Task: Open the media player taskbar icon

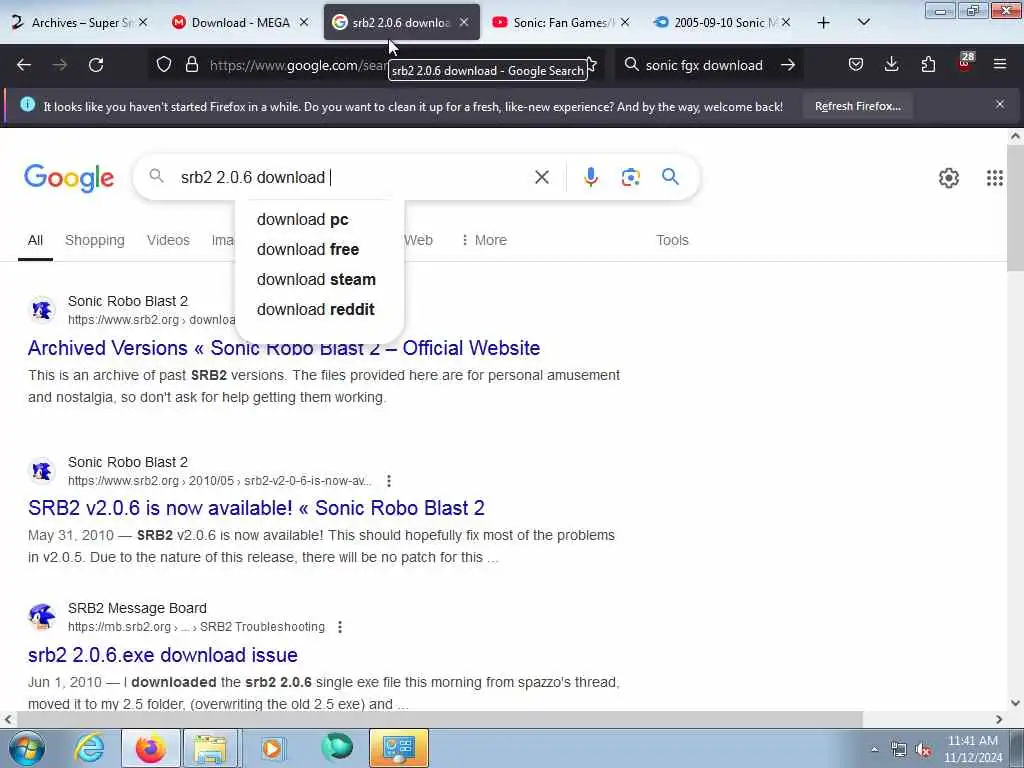Action: (x=272, y=748)
